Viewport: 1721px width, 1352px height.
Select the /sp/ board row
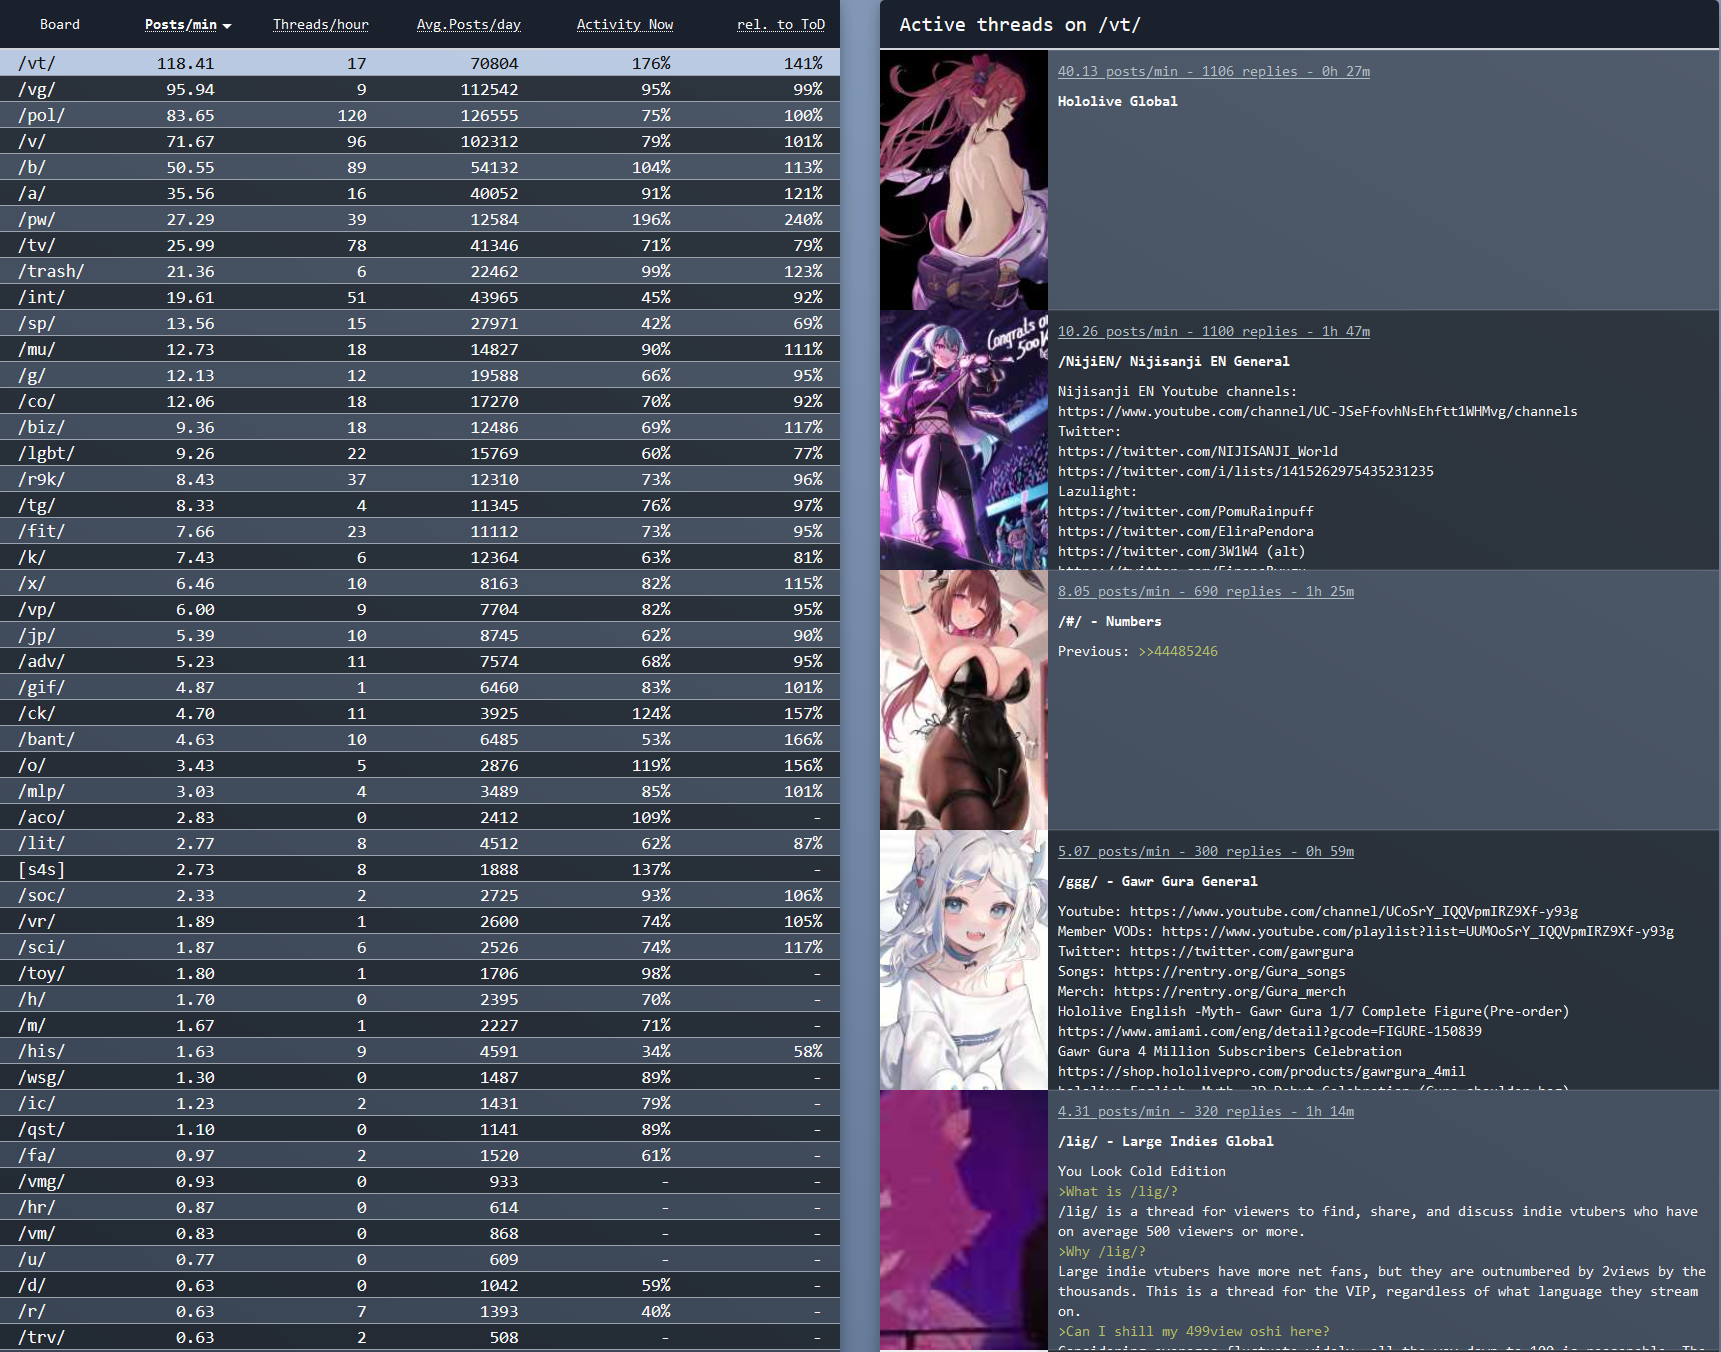pyautogui.click(x=420, y=323)
